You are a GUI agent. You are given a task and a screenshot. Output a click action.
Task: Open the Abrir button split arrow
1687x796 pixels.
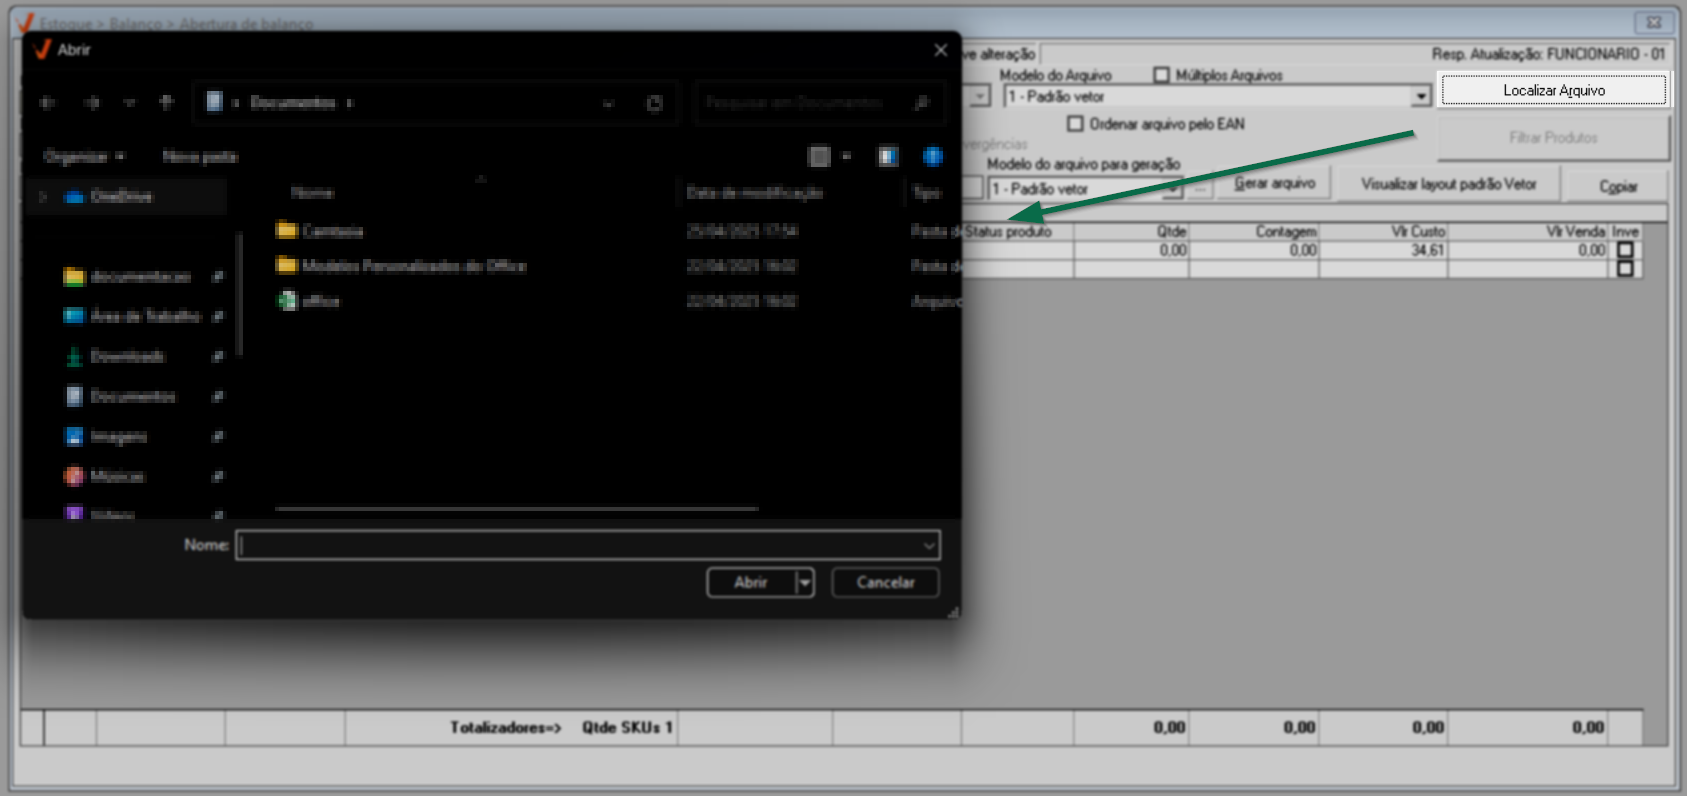coord(805,582)
